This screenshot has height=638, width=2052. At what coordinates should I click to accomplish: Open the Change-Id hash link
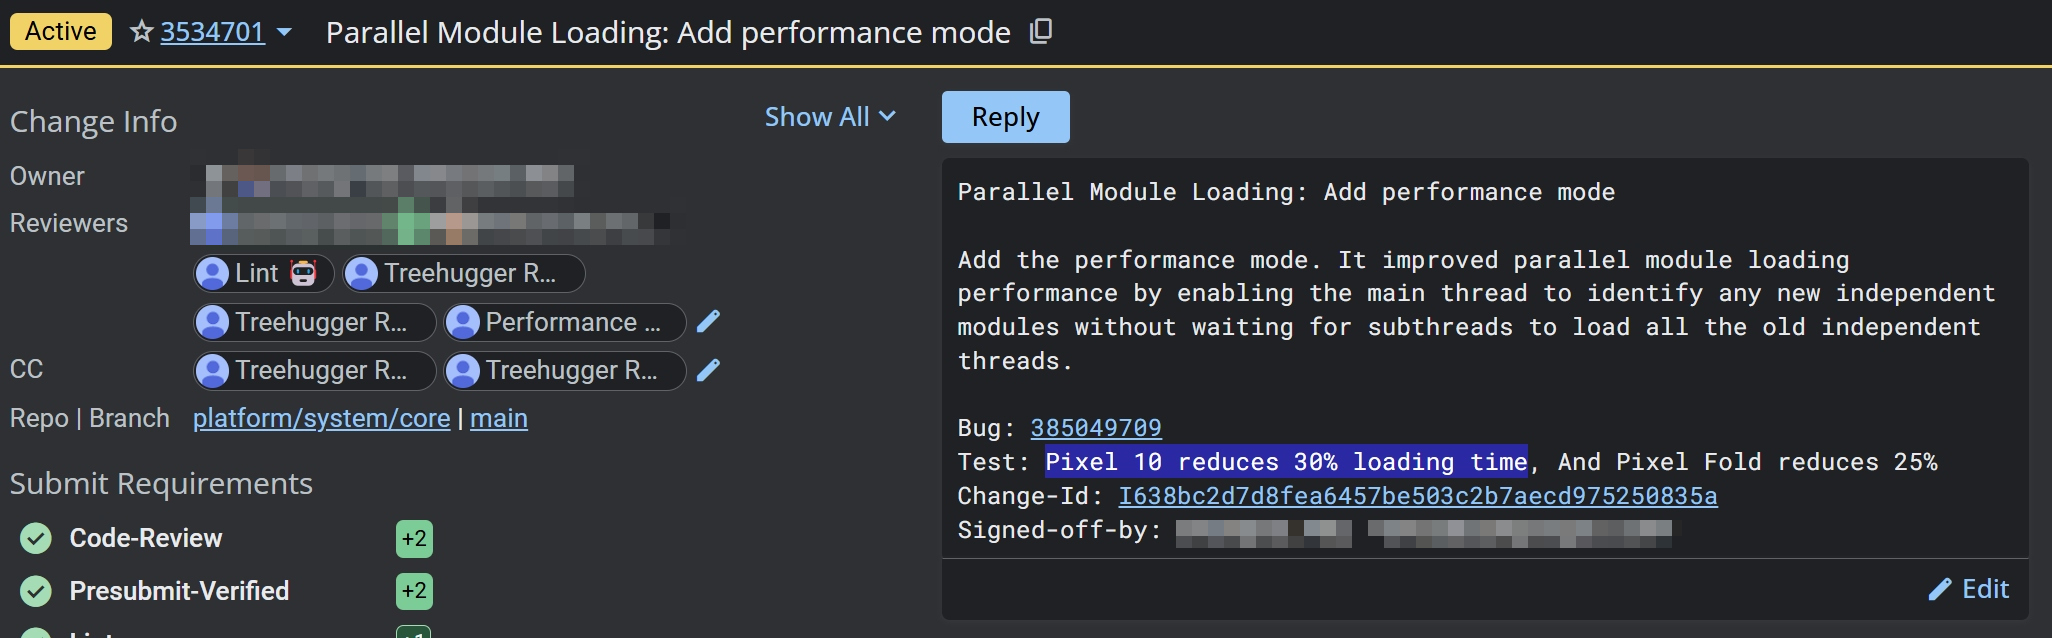(x=1417, y=496)
